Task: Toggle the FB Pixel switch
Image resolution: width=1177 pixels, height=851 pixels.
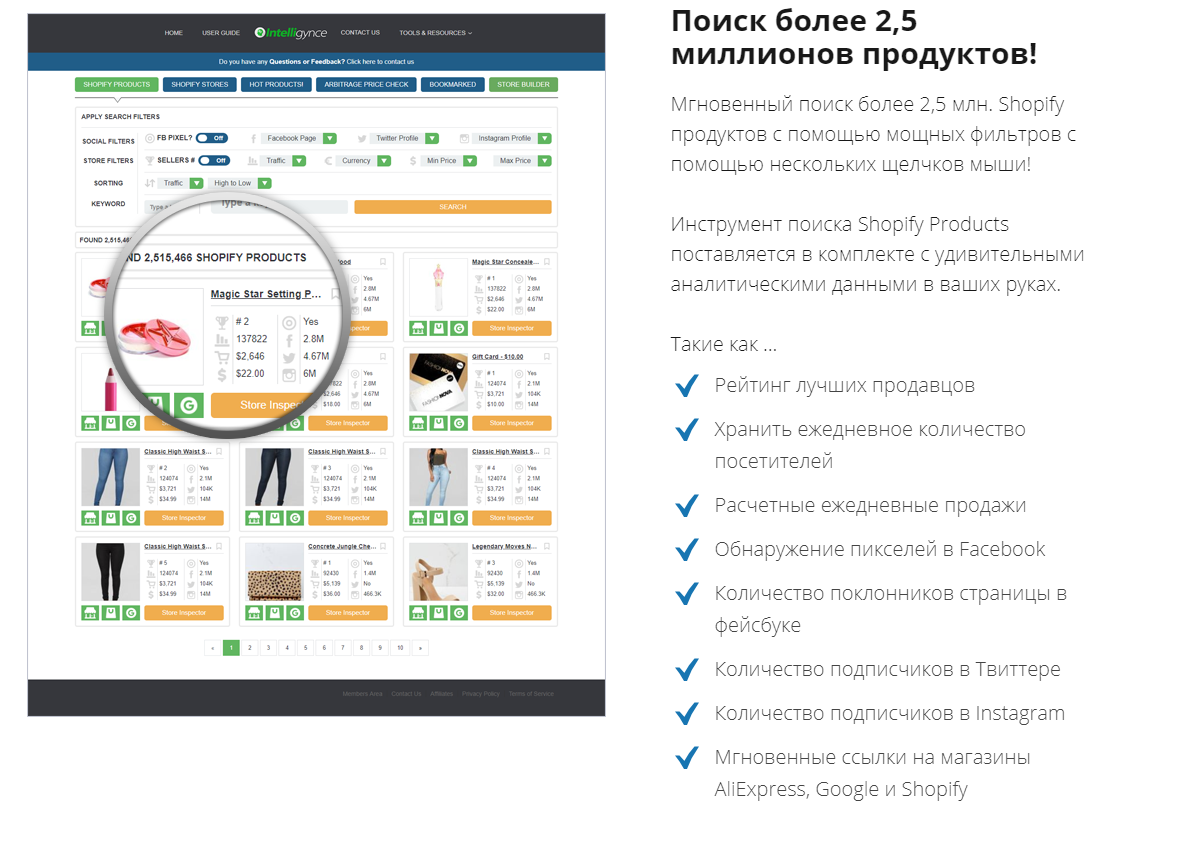Action: 211,138
